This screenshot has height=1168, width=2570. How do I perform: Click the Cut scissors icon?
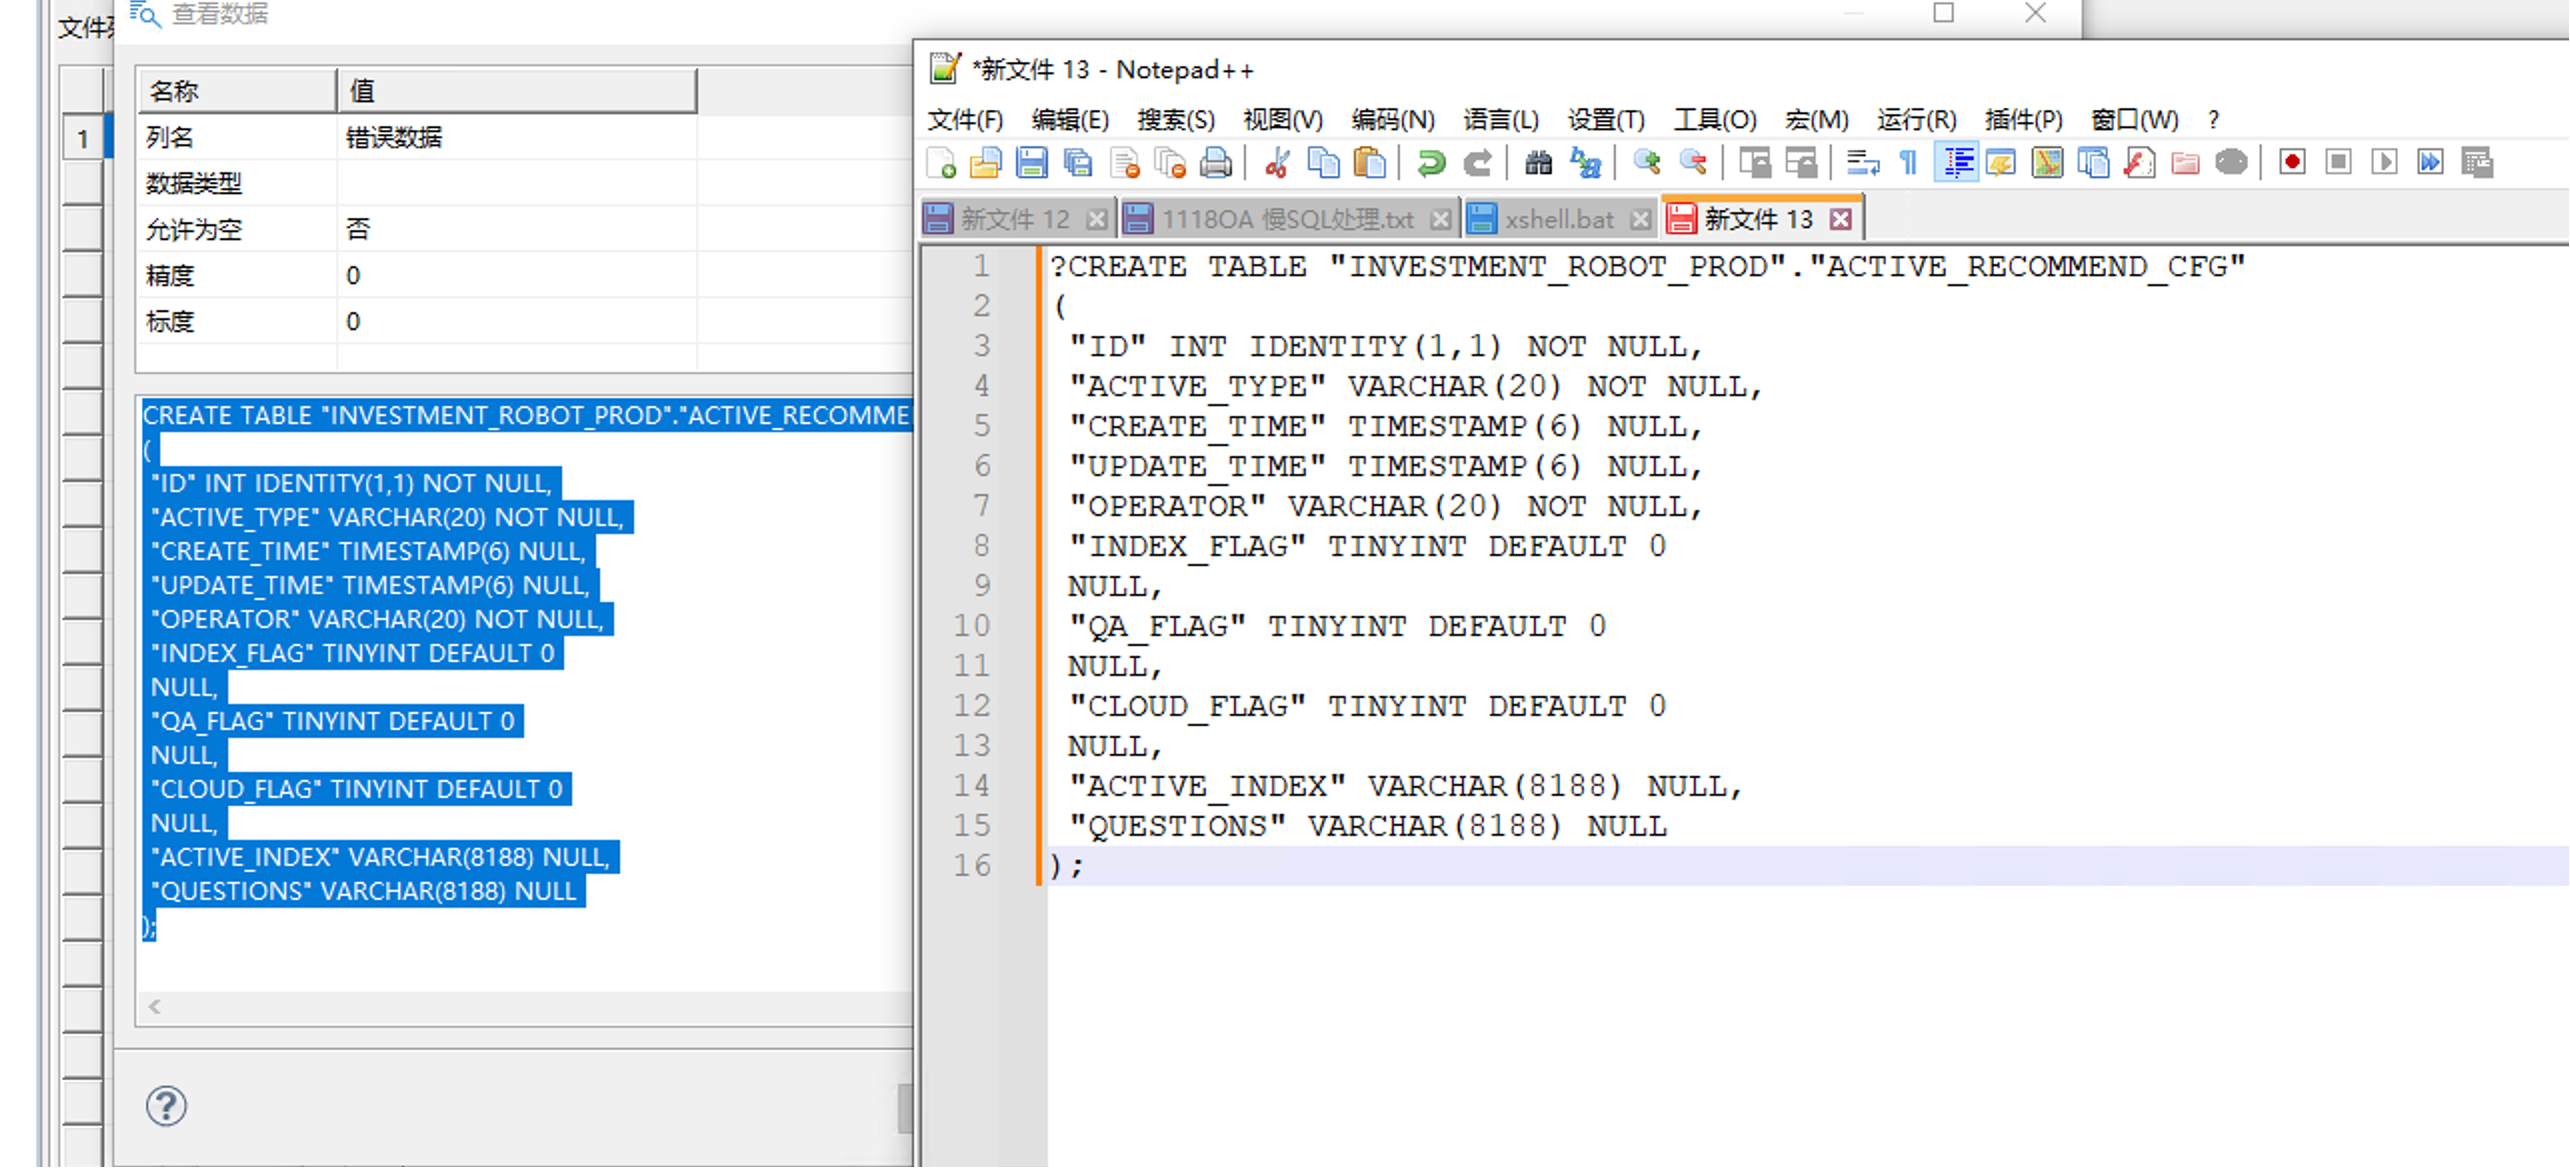[1277, 163]
